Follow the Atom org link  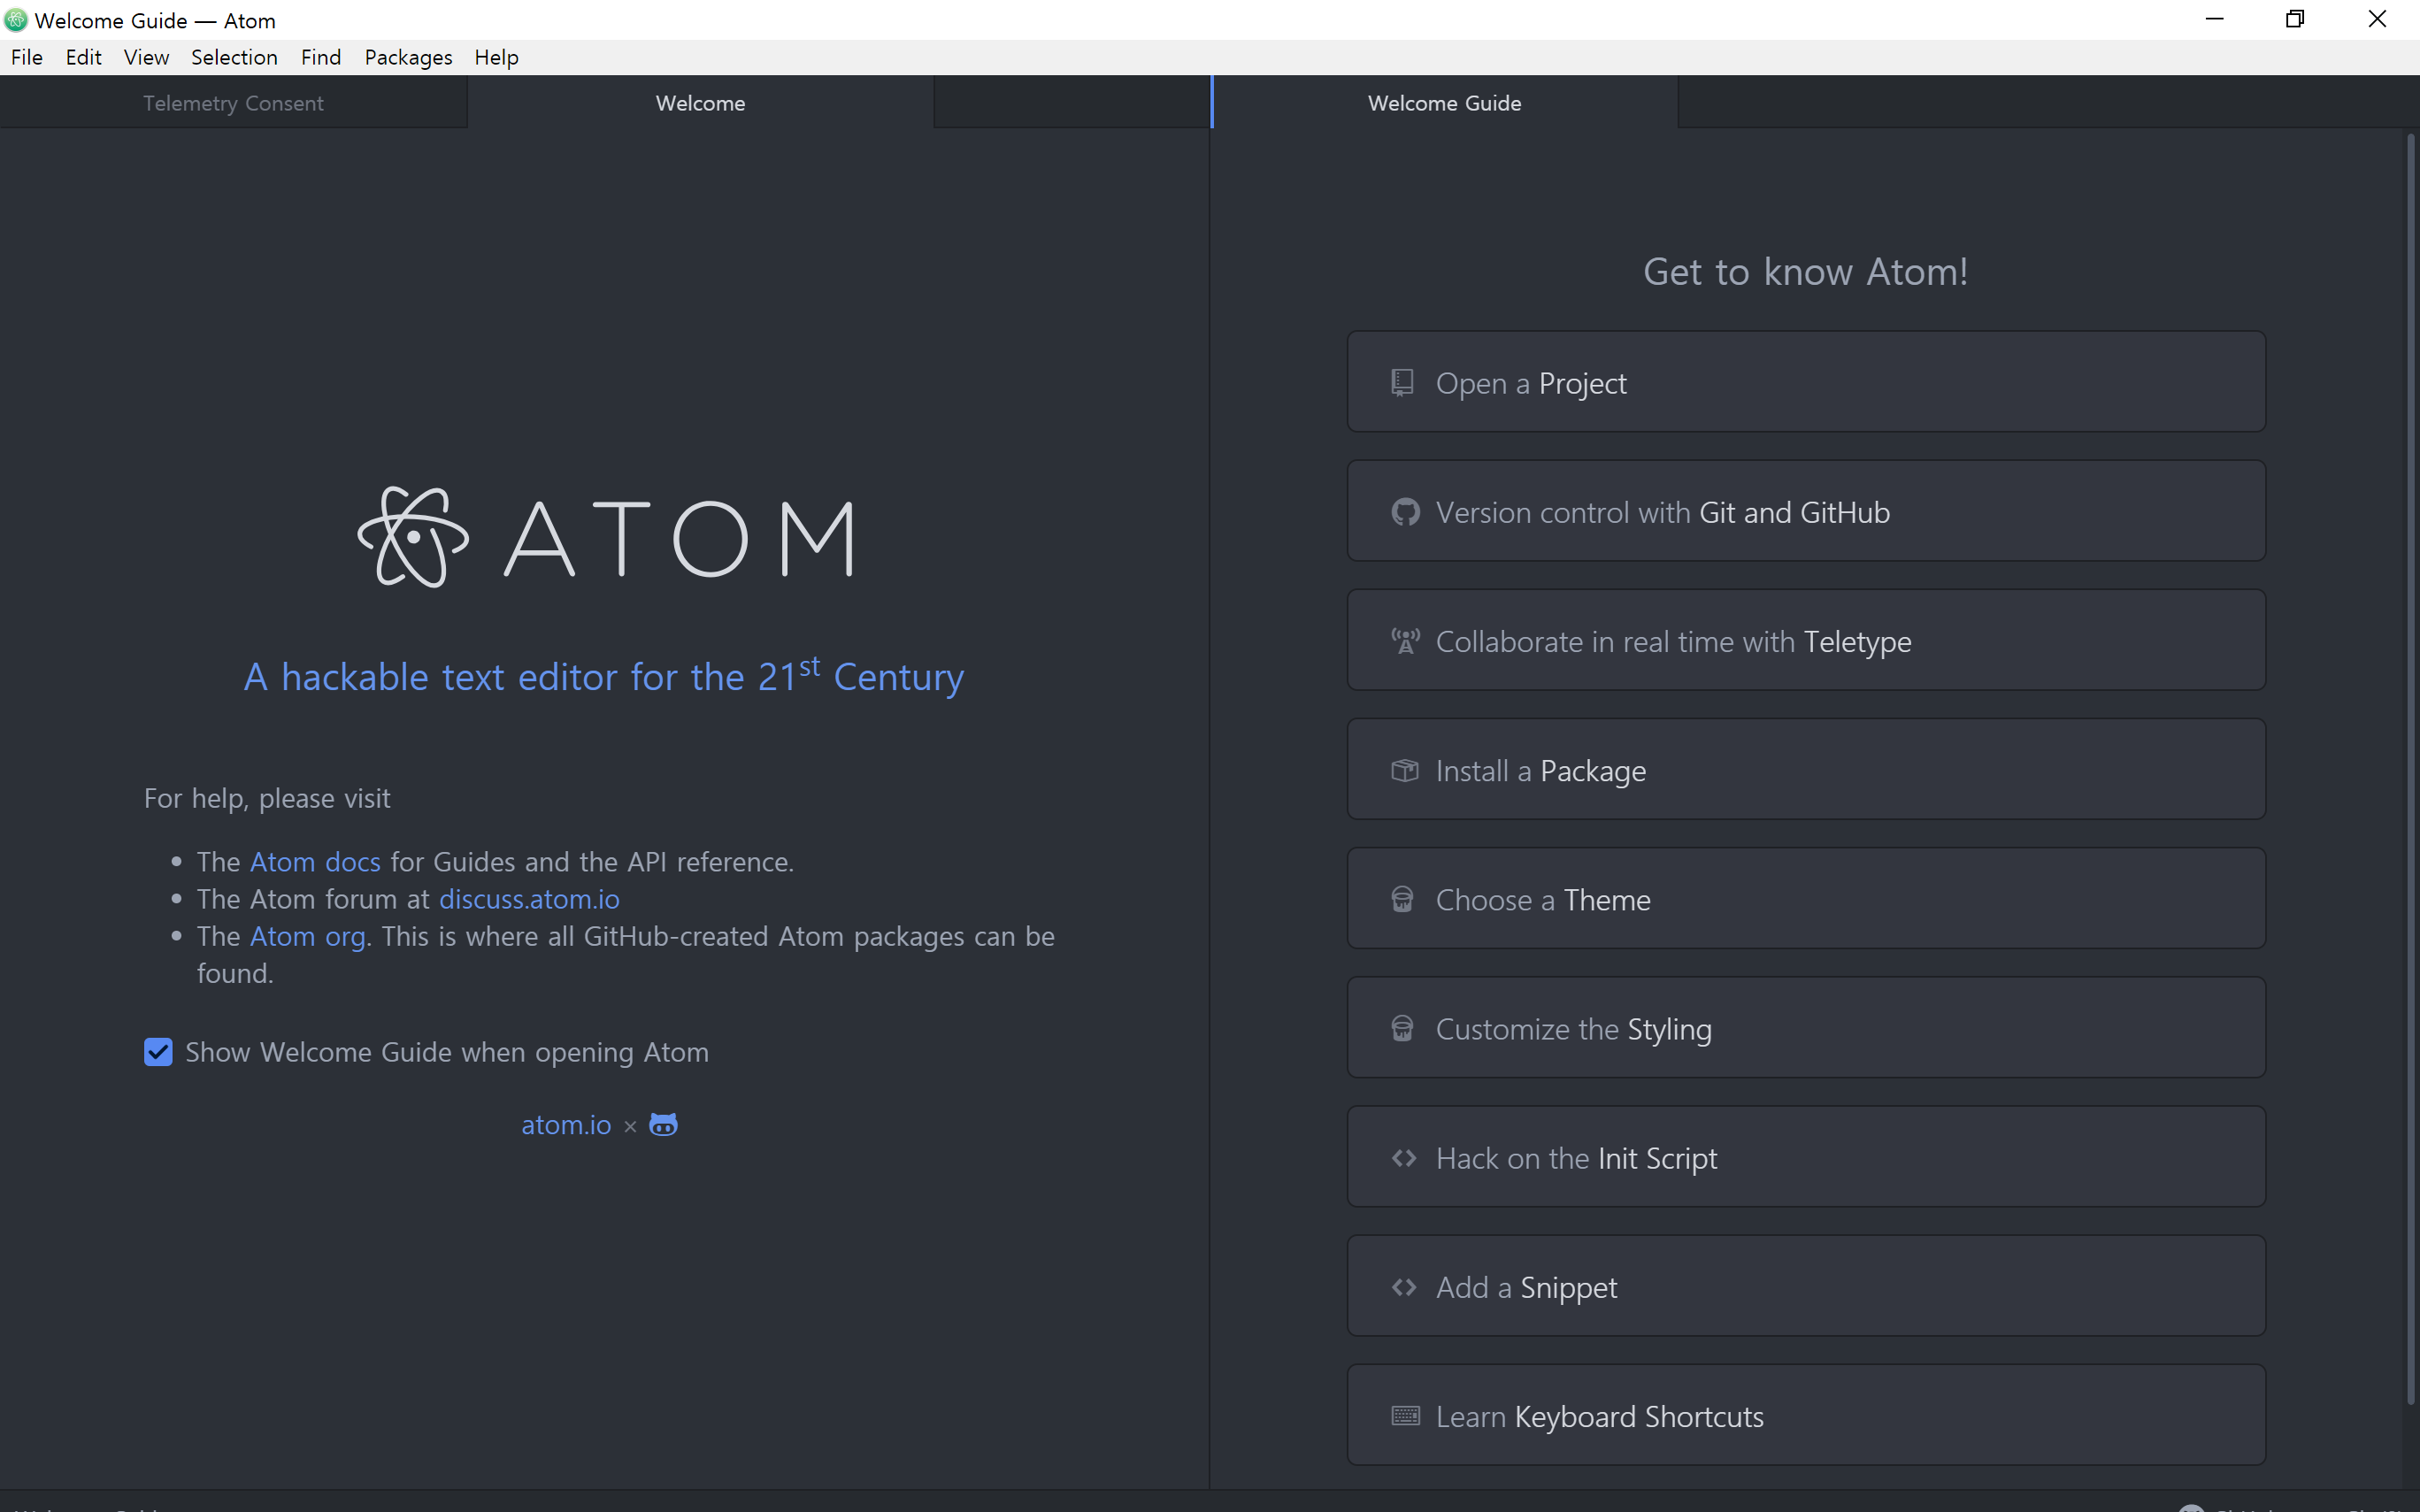[x=307, y=936]
